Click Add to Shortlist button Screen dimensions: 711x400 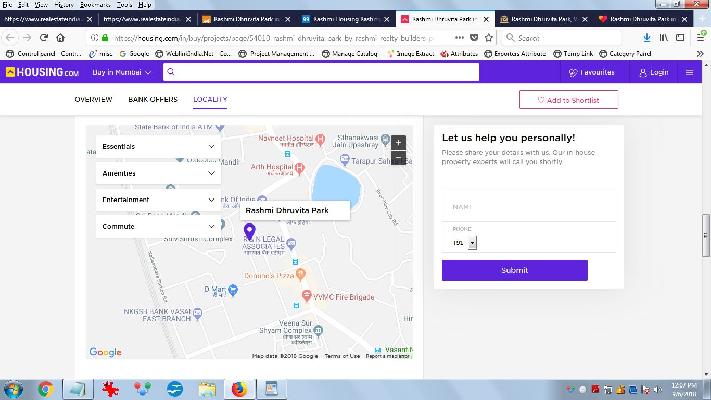[x=568, y=100]
